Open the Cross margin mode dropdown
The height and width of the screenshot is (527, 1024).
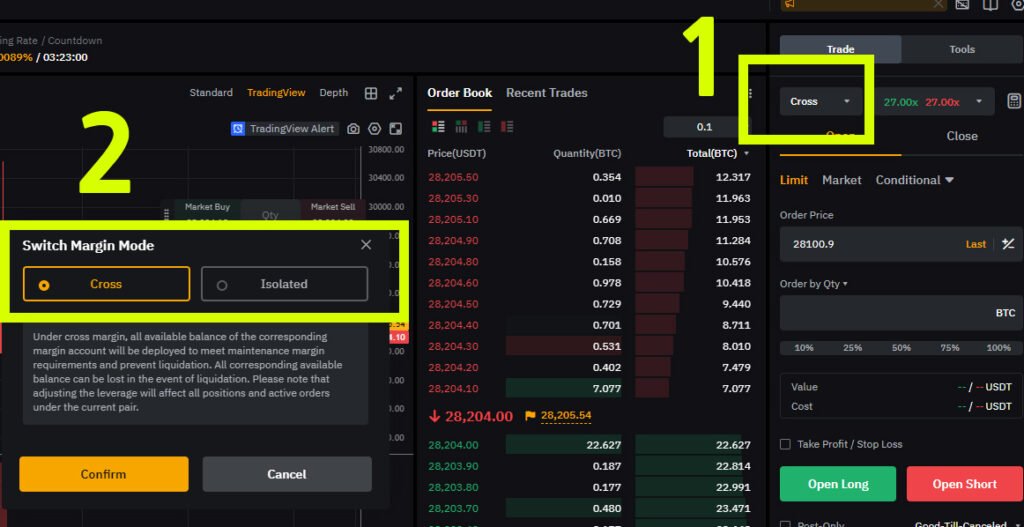coord(820,101)
